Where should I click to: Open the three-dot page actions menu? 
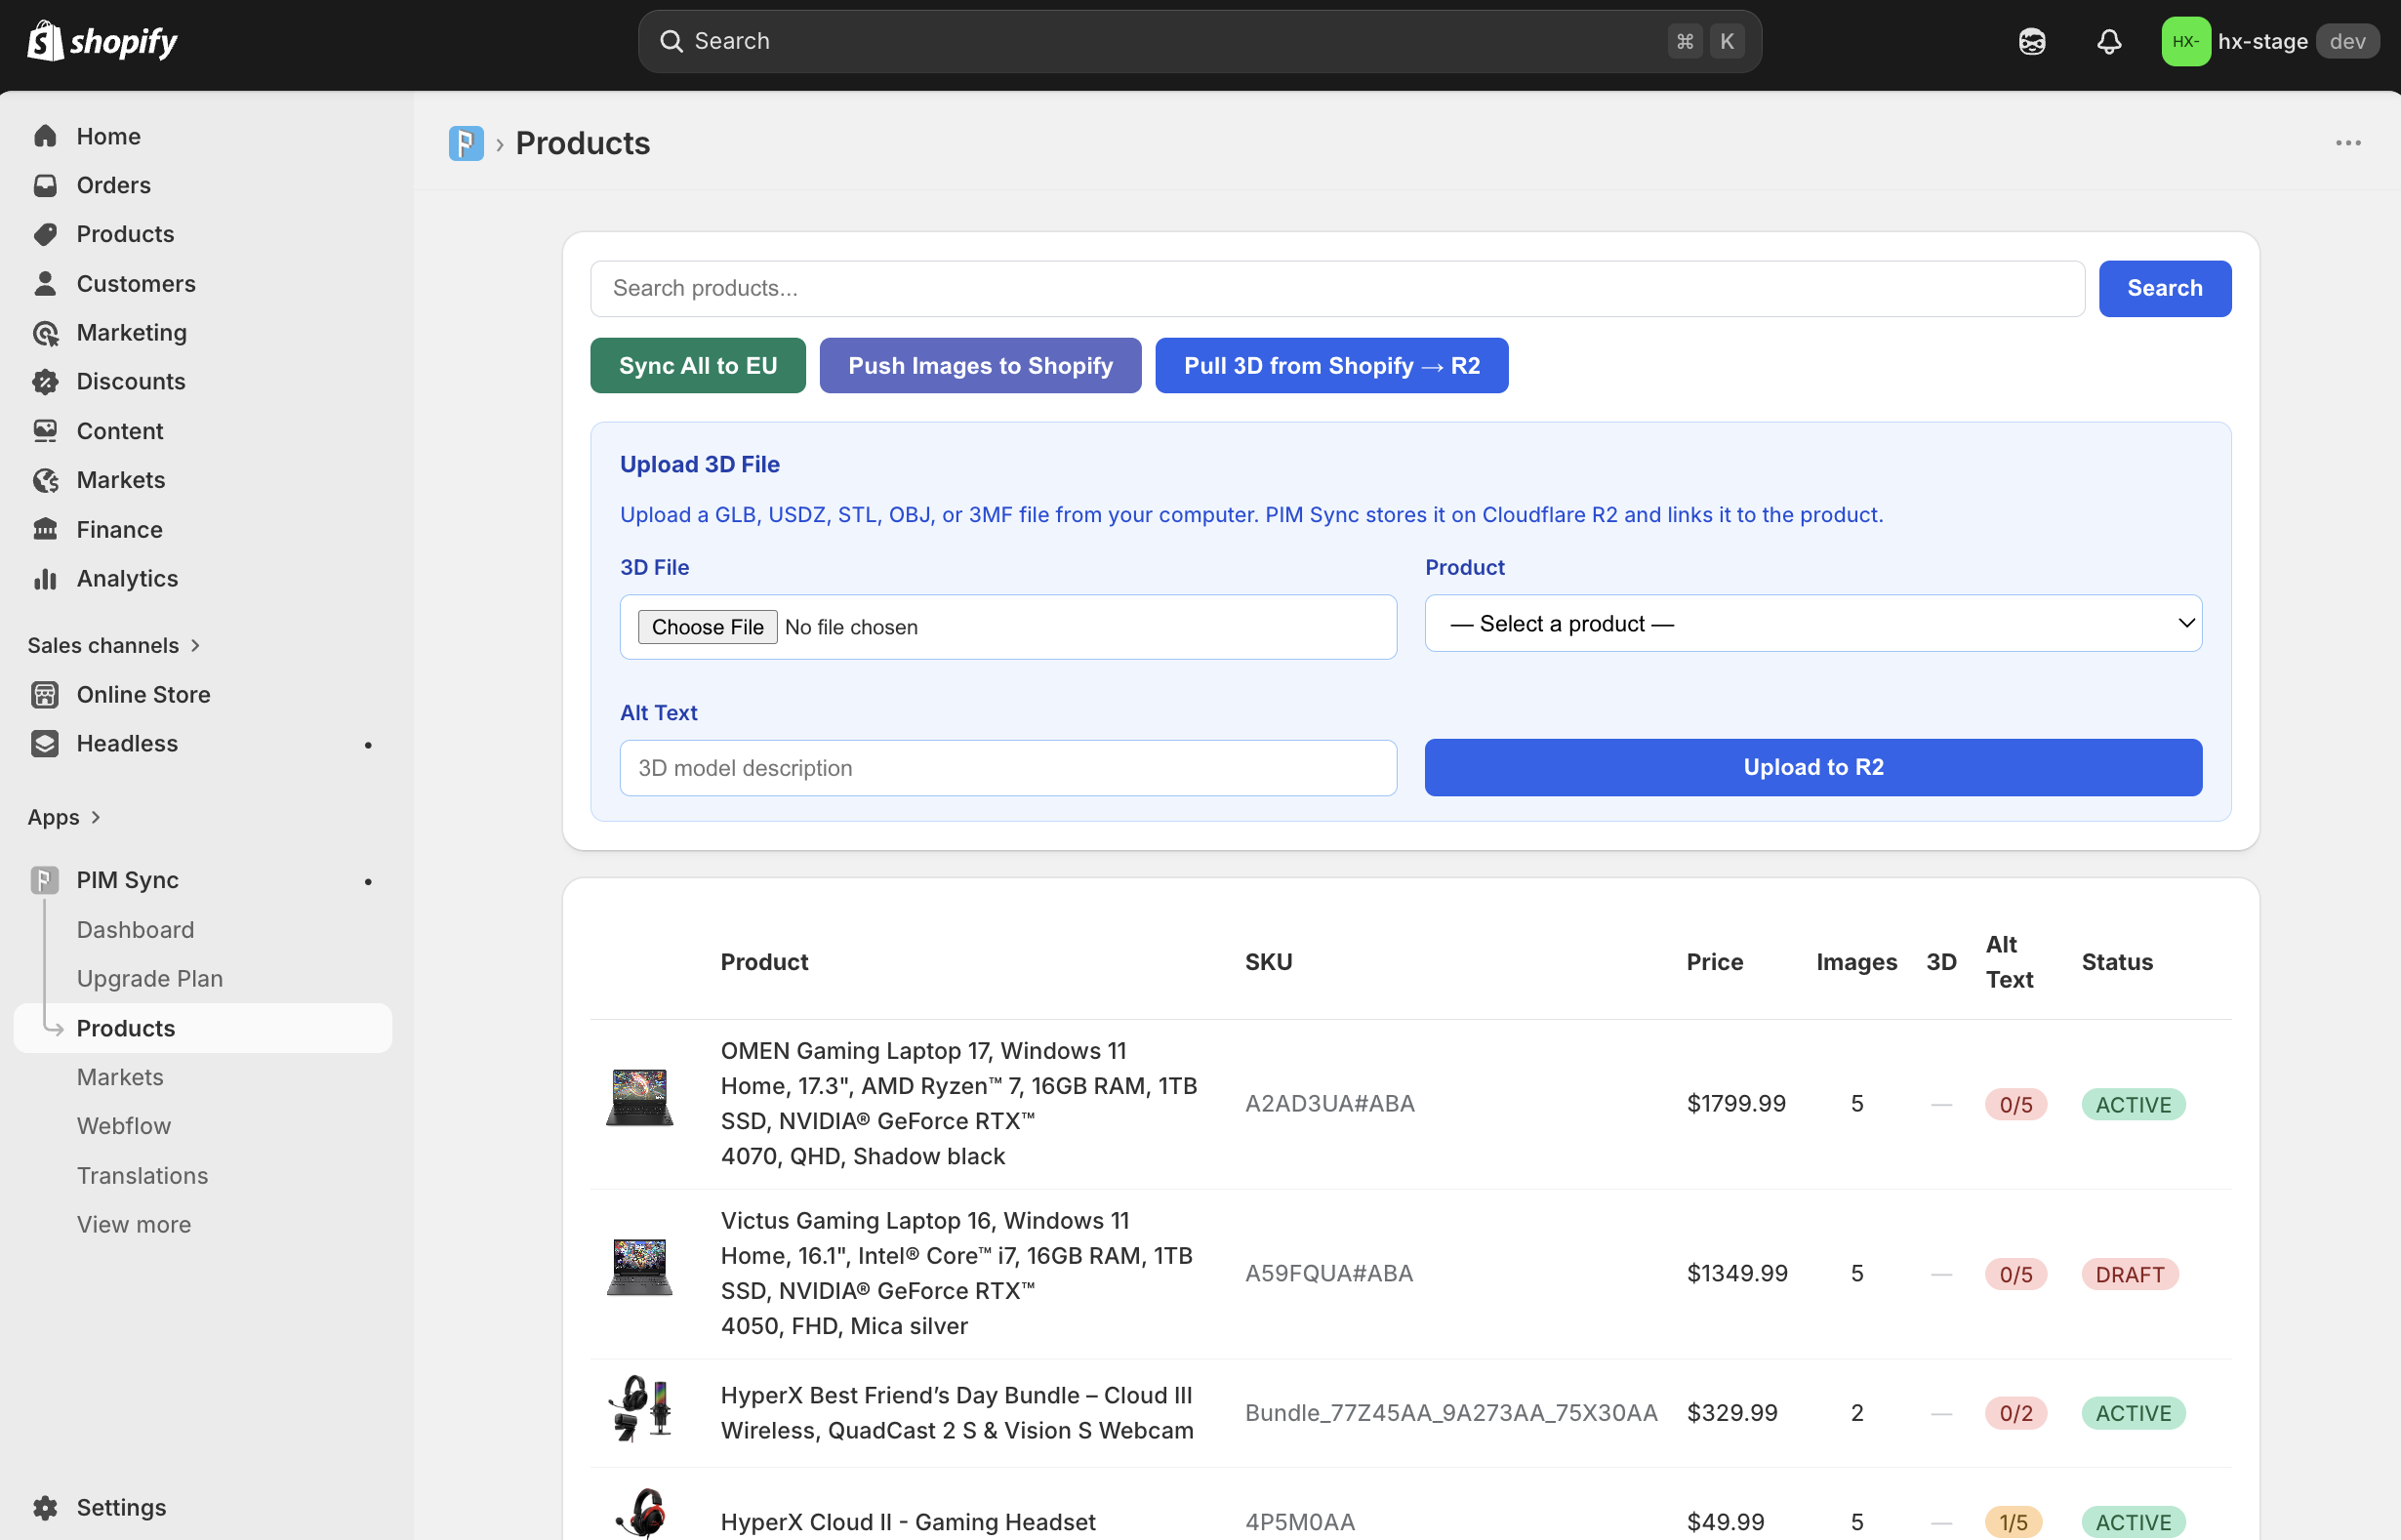pos(2348,143)
